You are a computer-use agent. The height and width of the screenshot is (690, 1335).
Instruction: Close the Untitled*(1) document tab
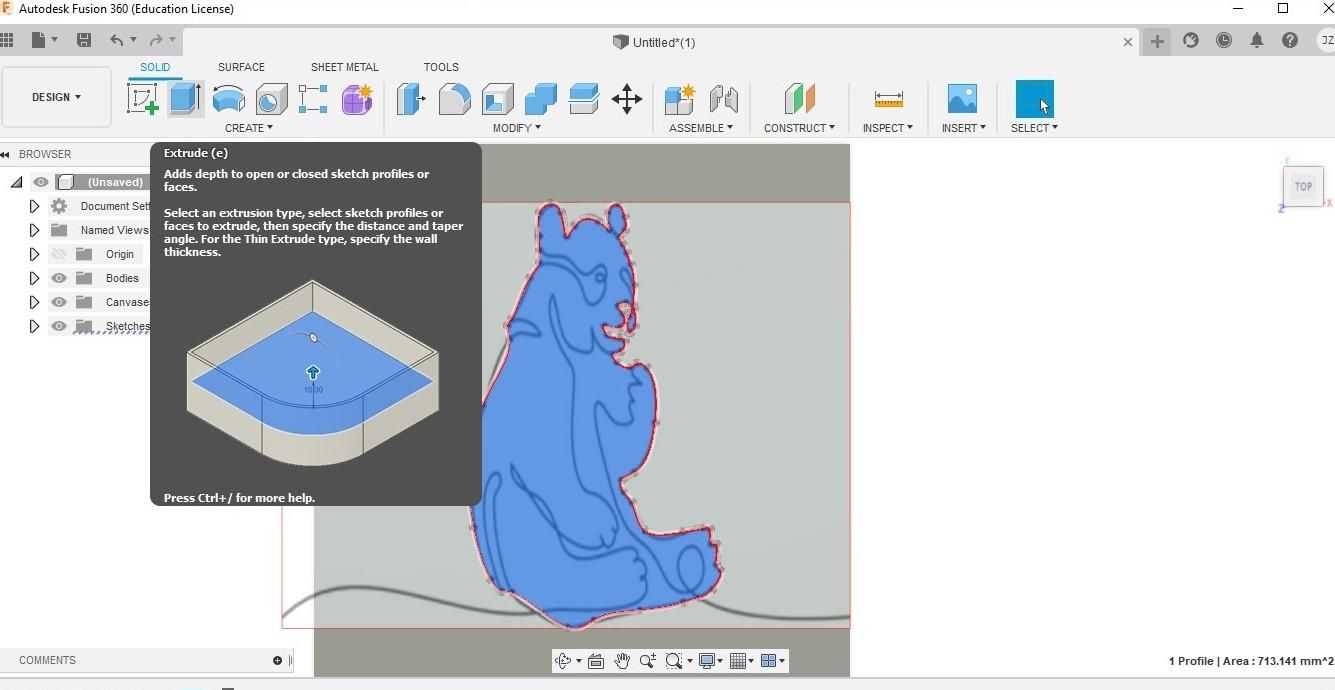tap(1128, 42)
